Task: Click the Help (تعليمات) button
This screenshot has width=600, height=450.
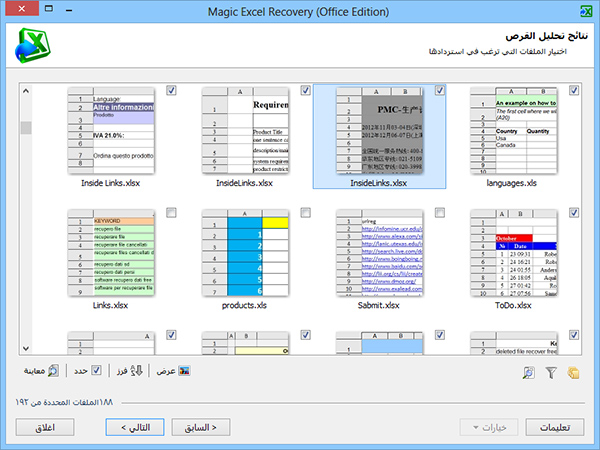Action: tap(555, 427)
